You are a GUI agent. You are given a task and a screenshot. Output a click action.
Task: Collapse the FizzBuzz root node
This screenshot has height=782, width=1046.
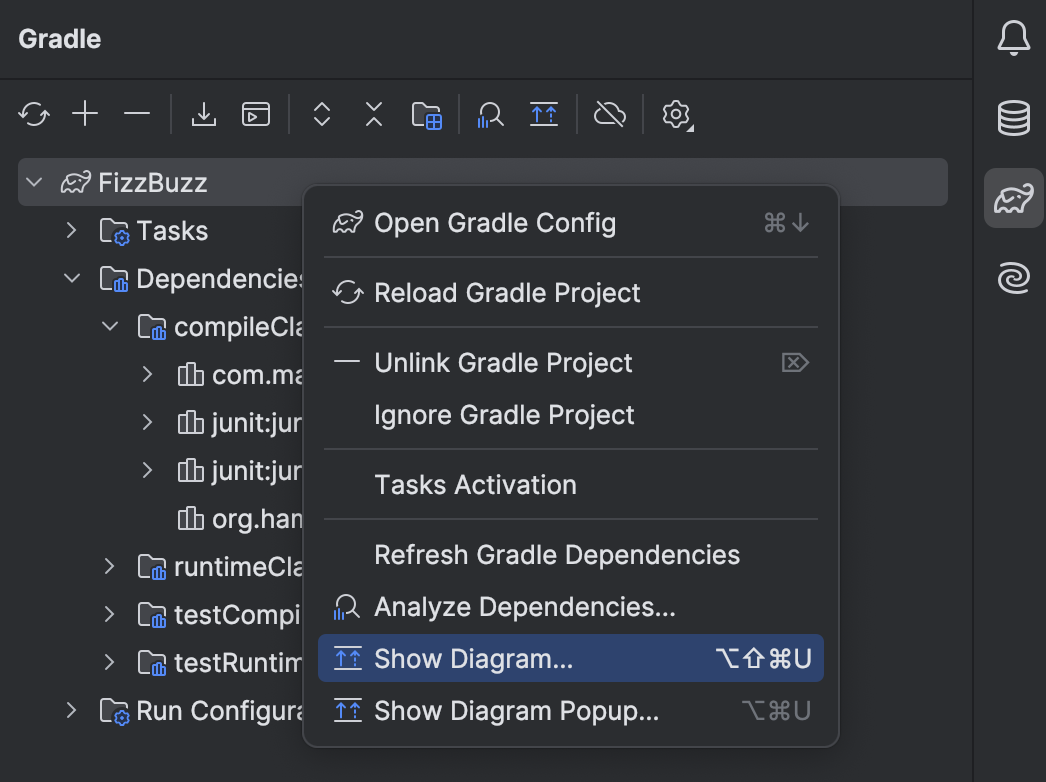33,182
